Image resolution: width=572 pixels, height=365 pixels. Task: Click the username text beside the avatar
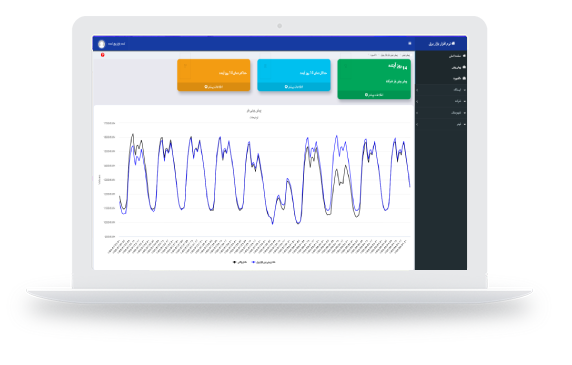pyautogui.click(x=117, y=44)
